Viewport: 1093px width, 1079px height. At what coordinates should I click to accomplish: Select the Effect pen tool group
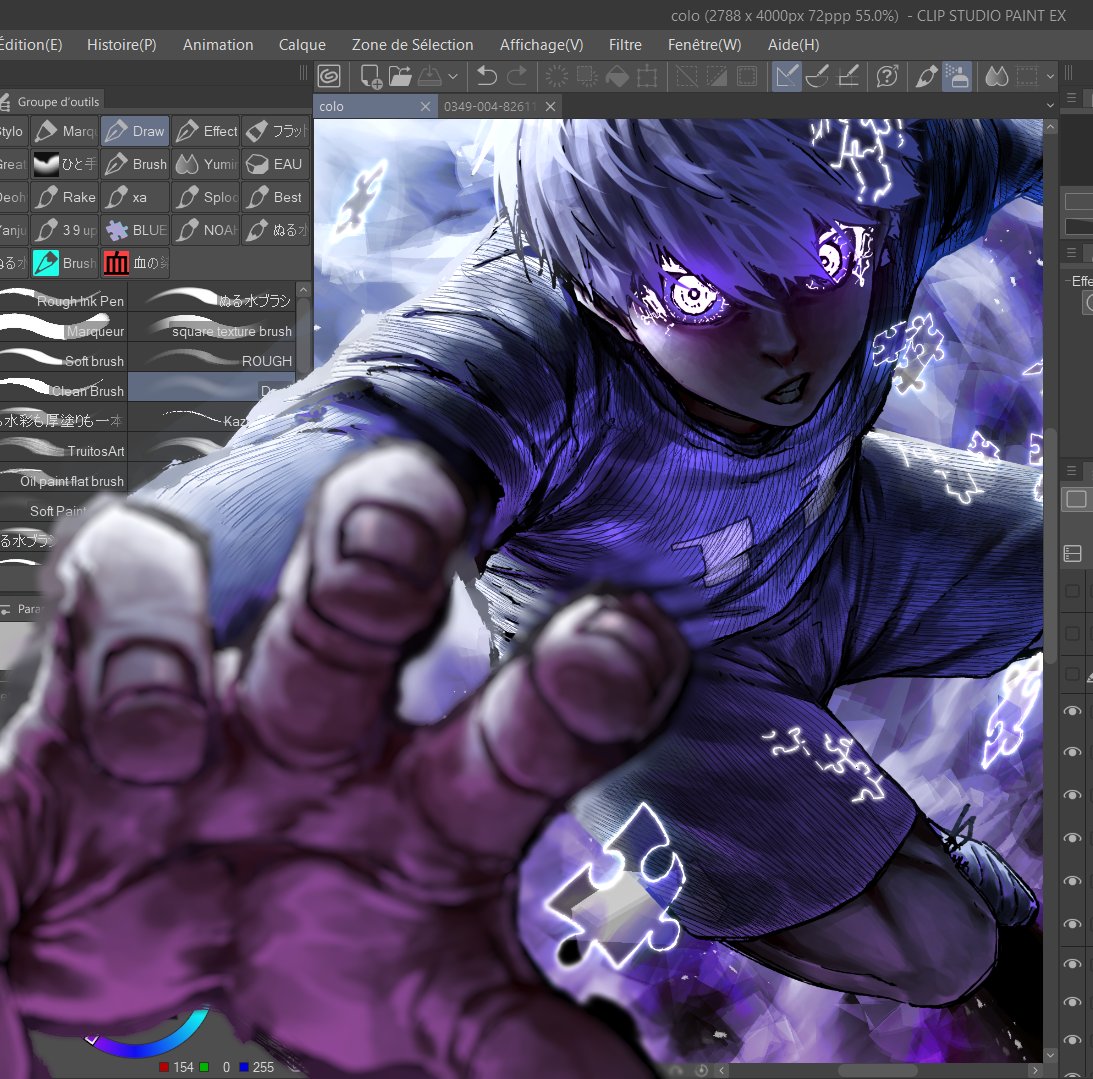[206, 131]
